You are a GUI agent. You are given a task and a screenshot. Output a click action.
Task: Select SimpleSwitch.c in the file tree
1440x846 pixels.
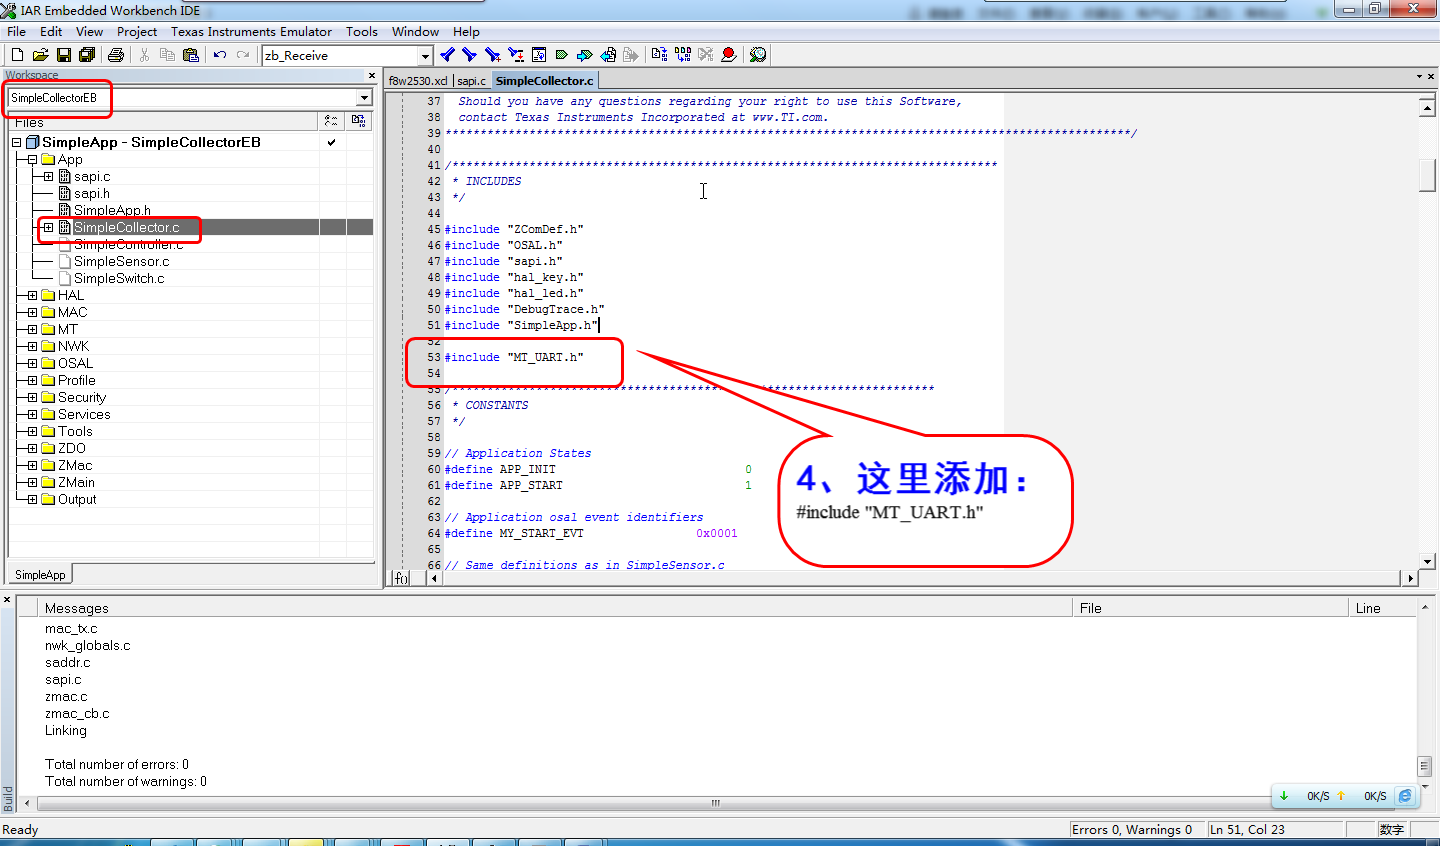pos(119,279)
